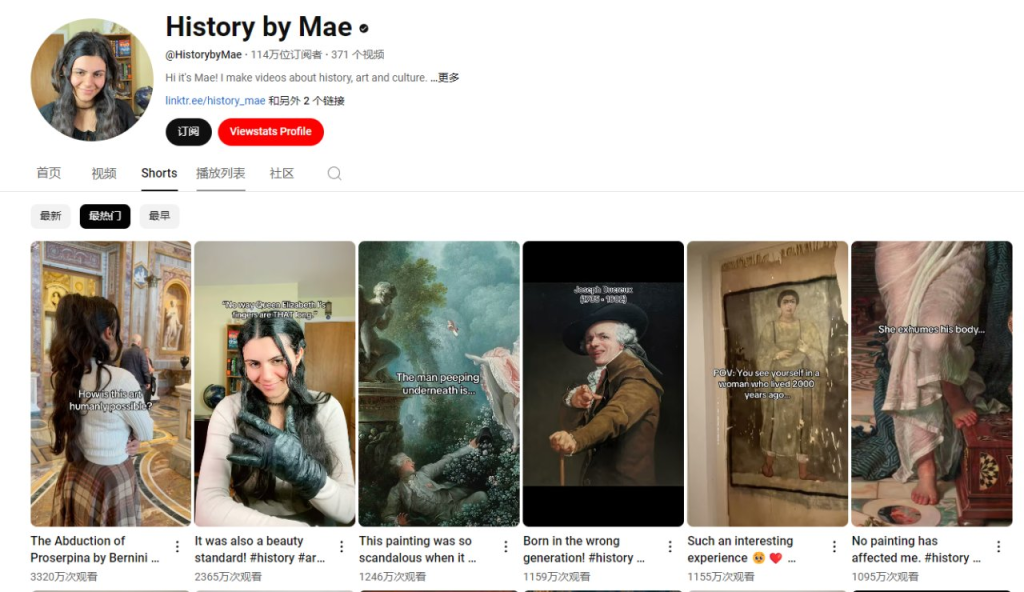Open the Joseph Ducreux short thumbnail
Screen dimensions: 1024x592
(x=603, y=384)
